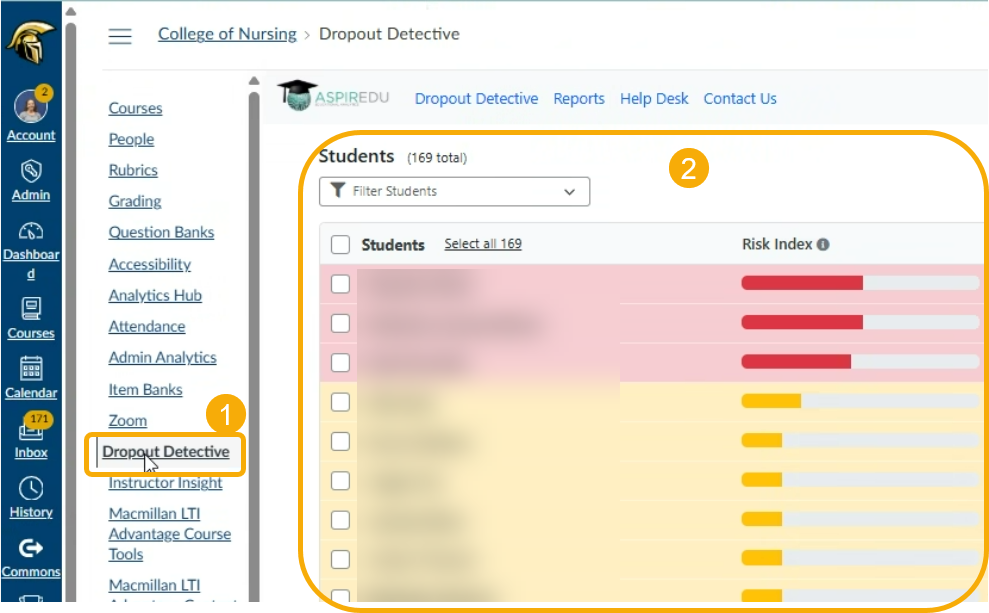Select Rubrics in the sidebar menu
Image resolution: width=989 pixels, height=613 pixels.
point(133,170)
